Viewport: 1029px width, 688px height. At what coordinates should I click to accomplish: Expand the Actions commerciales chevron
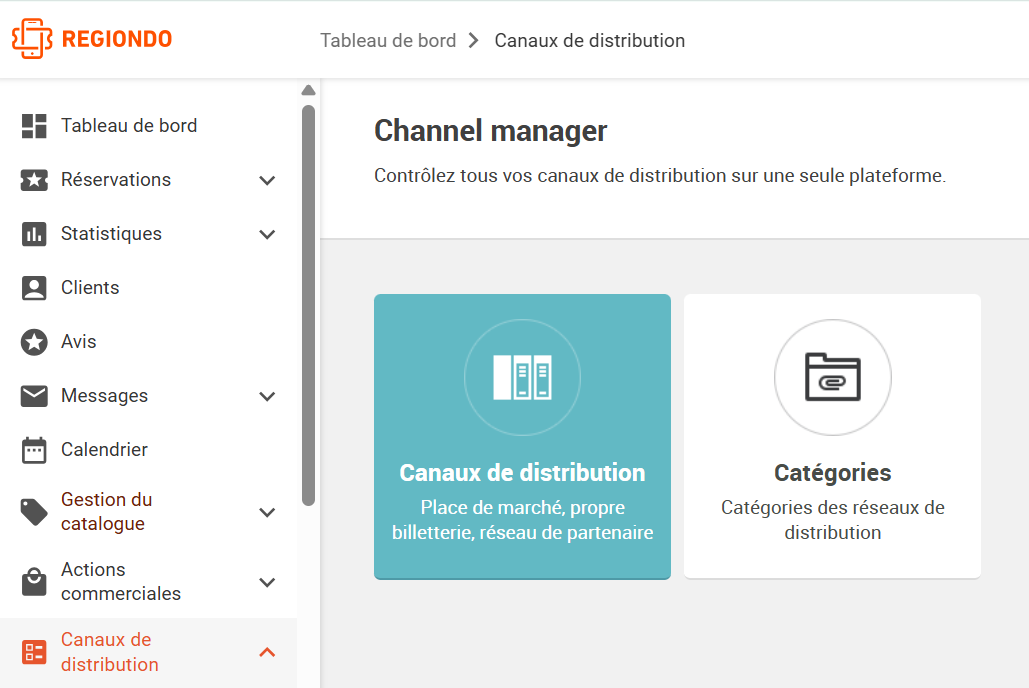point(267,582)
